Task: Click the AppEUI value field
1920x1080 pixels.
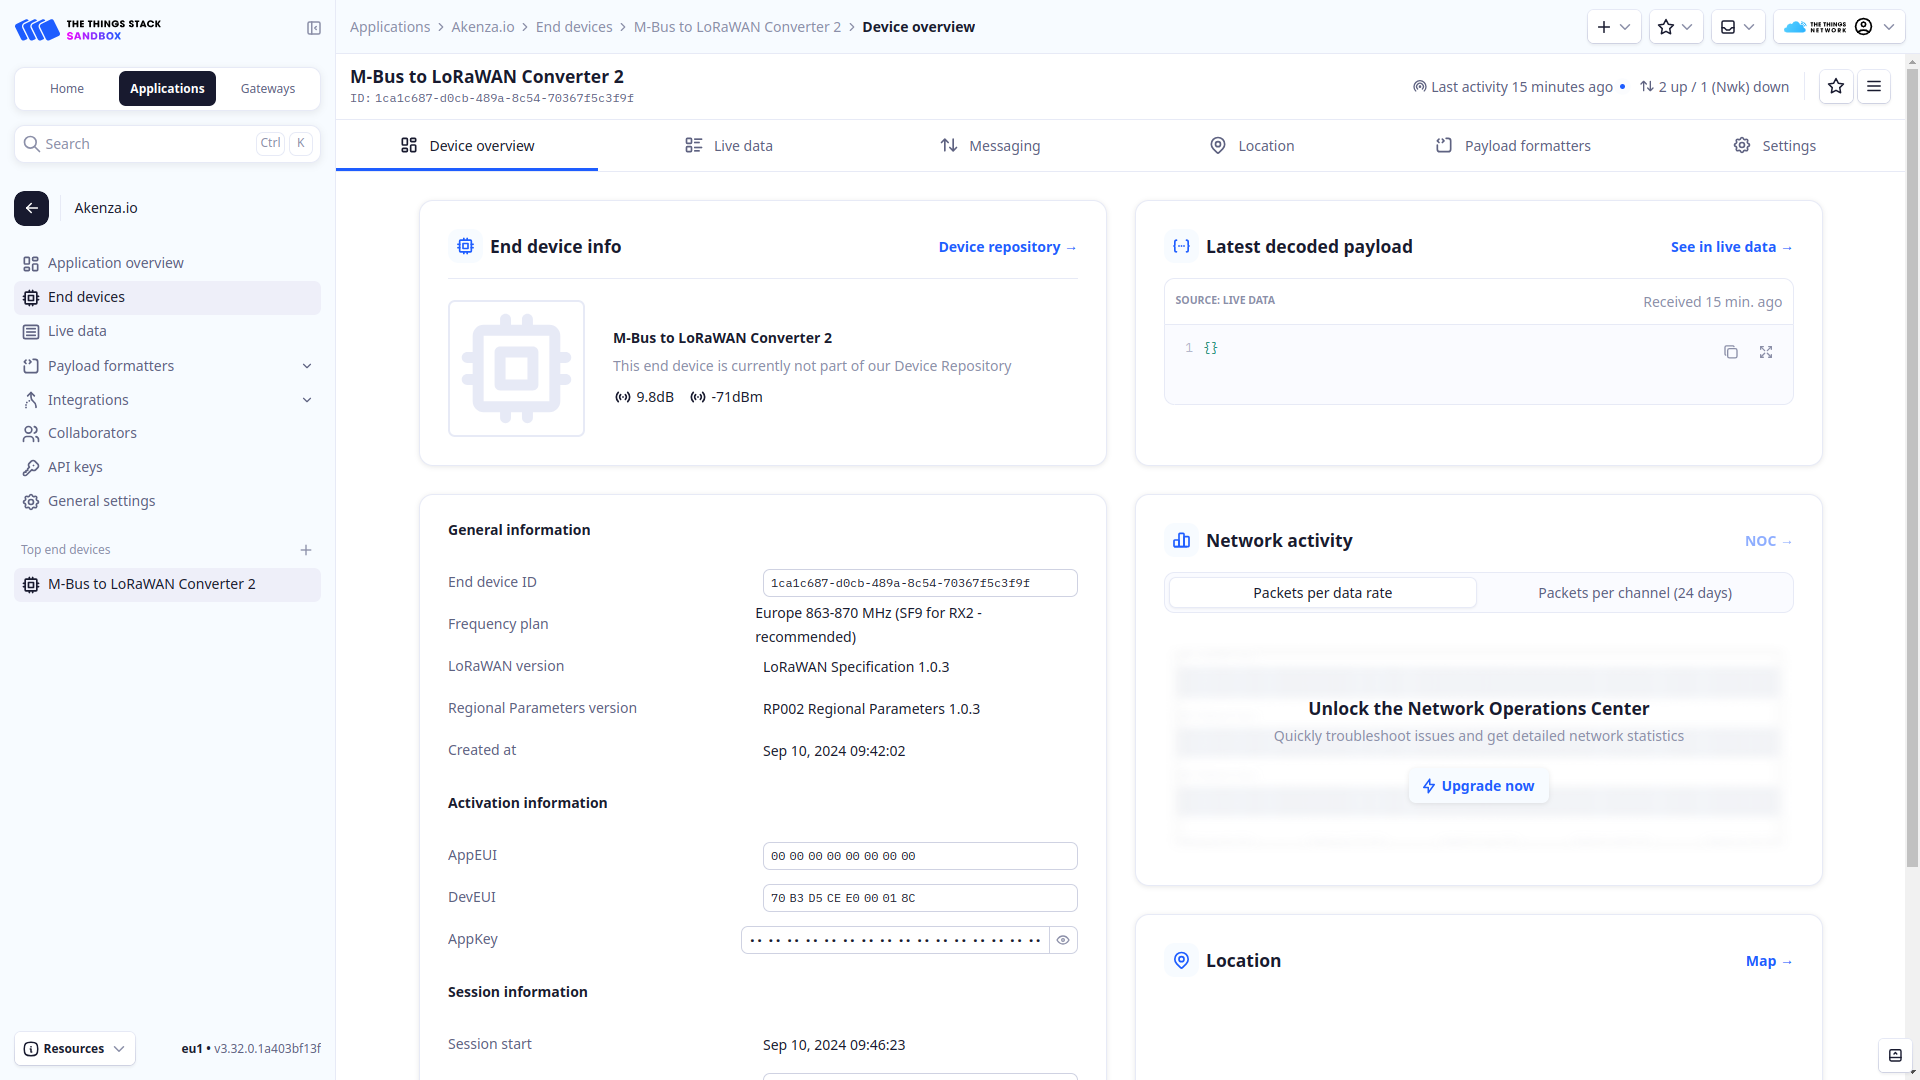Action: (920, 856)
